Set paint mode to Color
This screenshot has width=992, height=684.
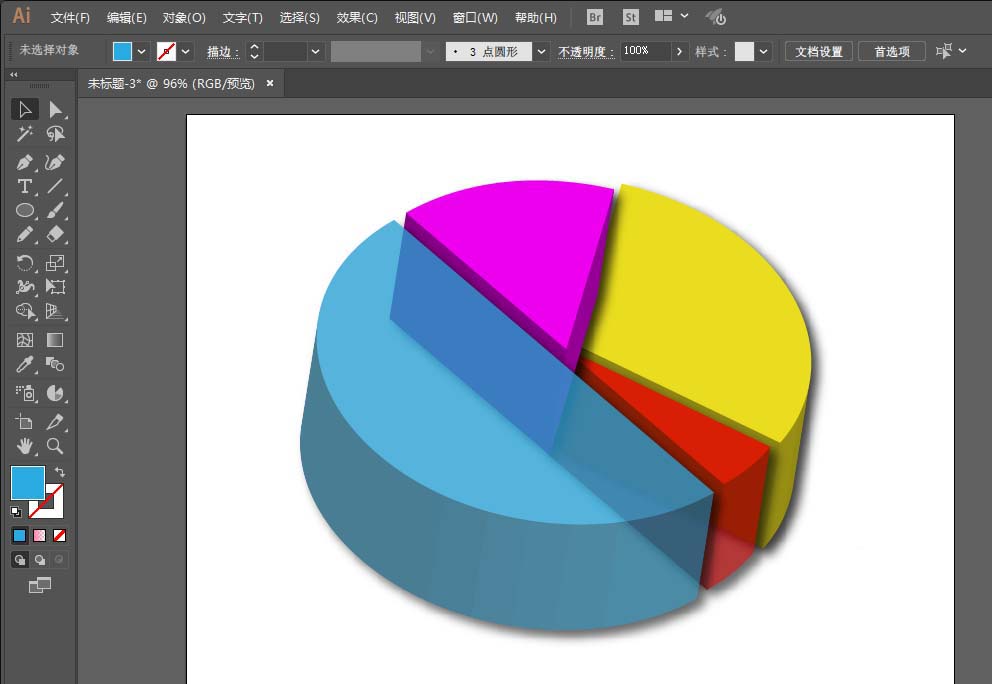tap(20, 536)
